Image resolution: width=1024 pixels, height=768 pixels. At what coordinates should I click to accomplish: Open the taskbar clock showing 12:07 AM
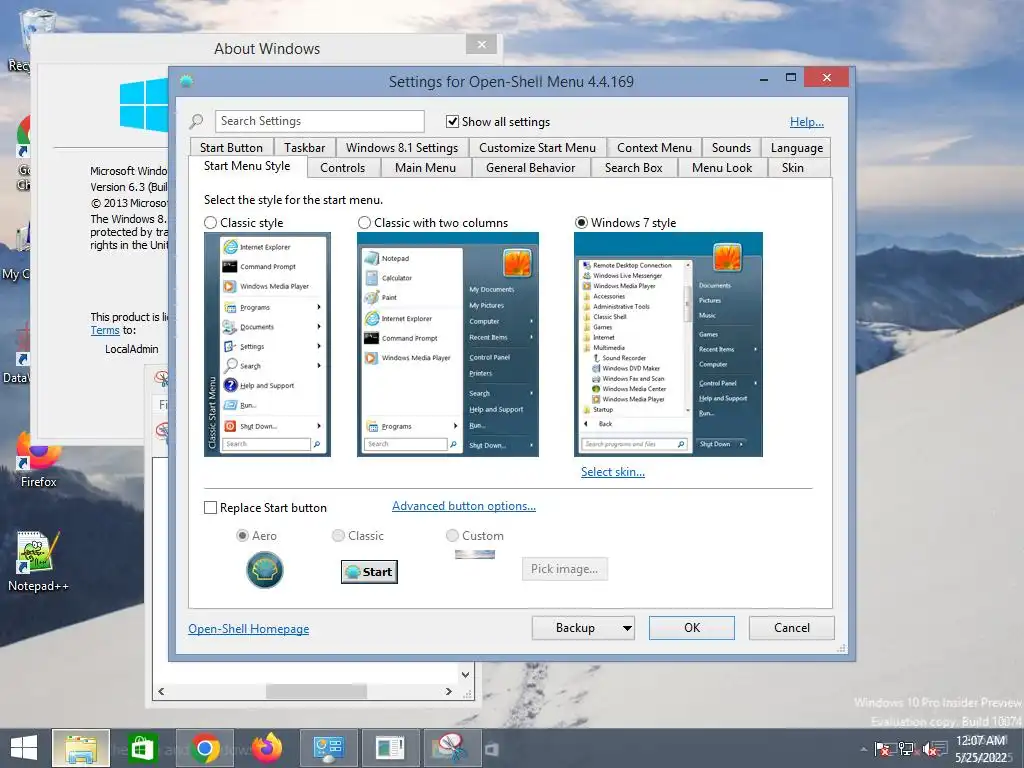click(981, 749)
